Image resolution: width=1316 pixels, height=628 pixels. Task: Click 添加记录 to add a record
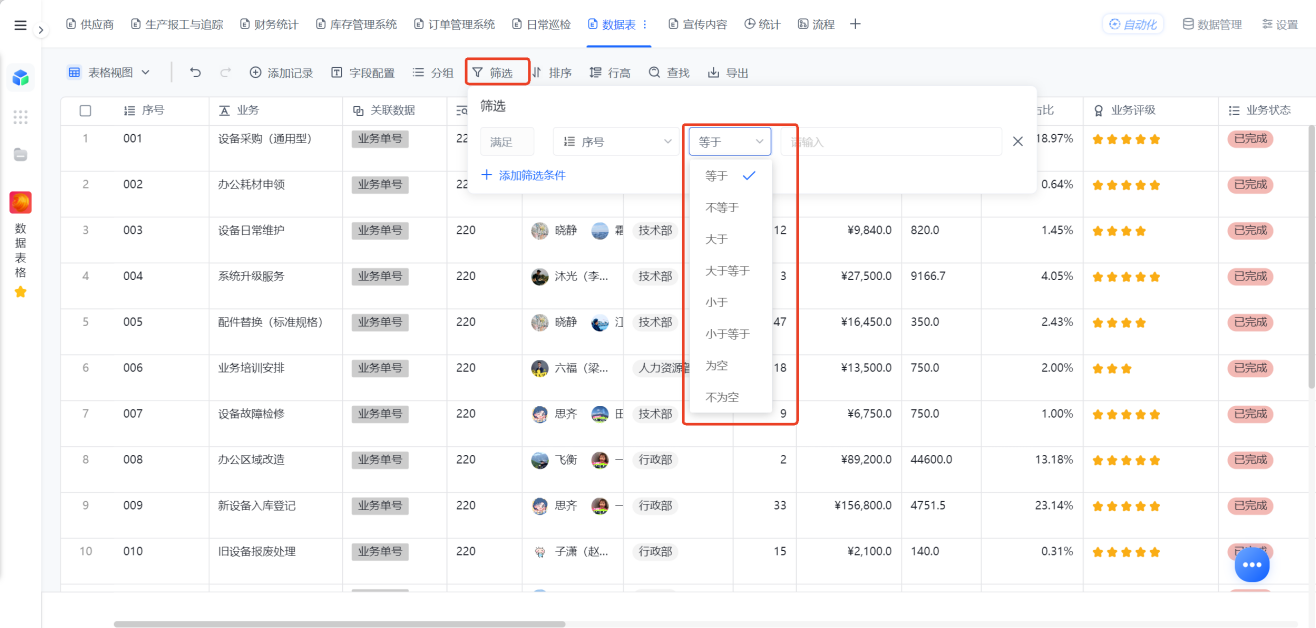281,72
